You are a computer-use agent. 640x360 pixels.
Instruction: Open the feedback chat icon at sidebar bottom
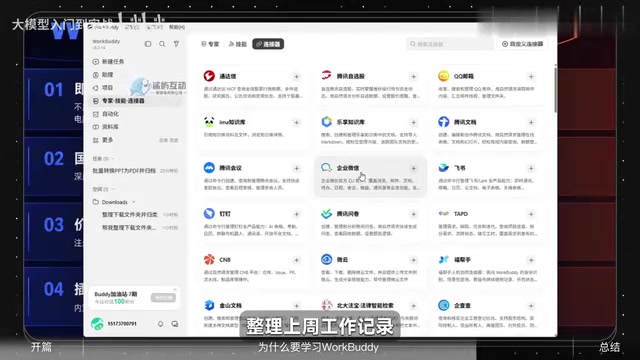point(175,324)
